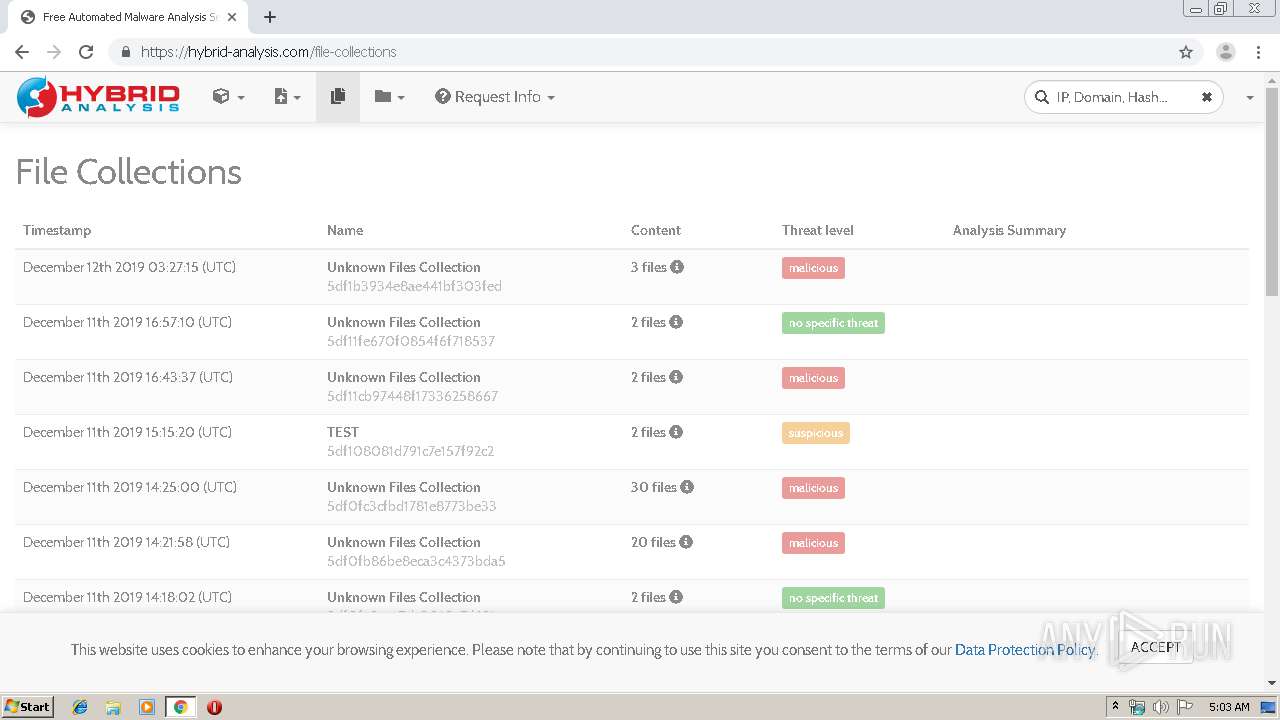Click the suspicious threat badge
Screen dimensions: 1280x720
(x=816, y=433)
